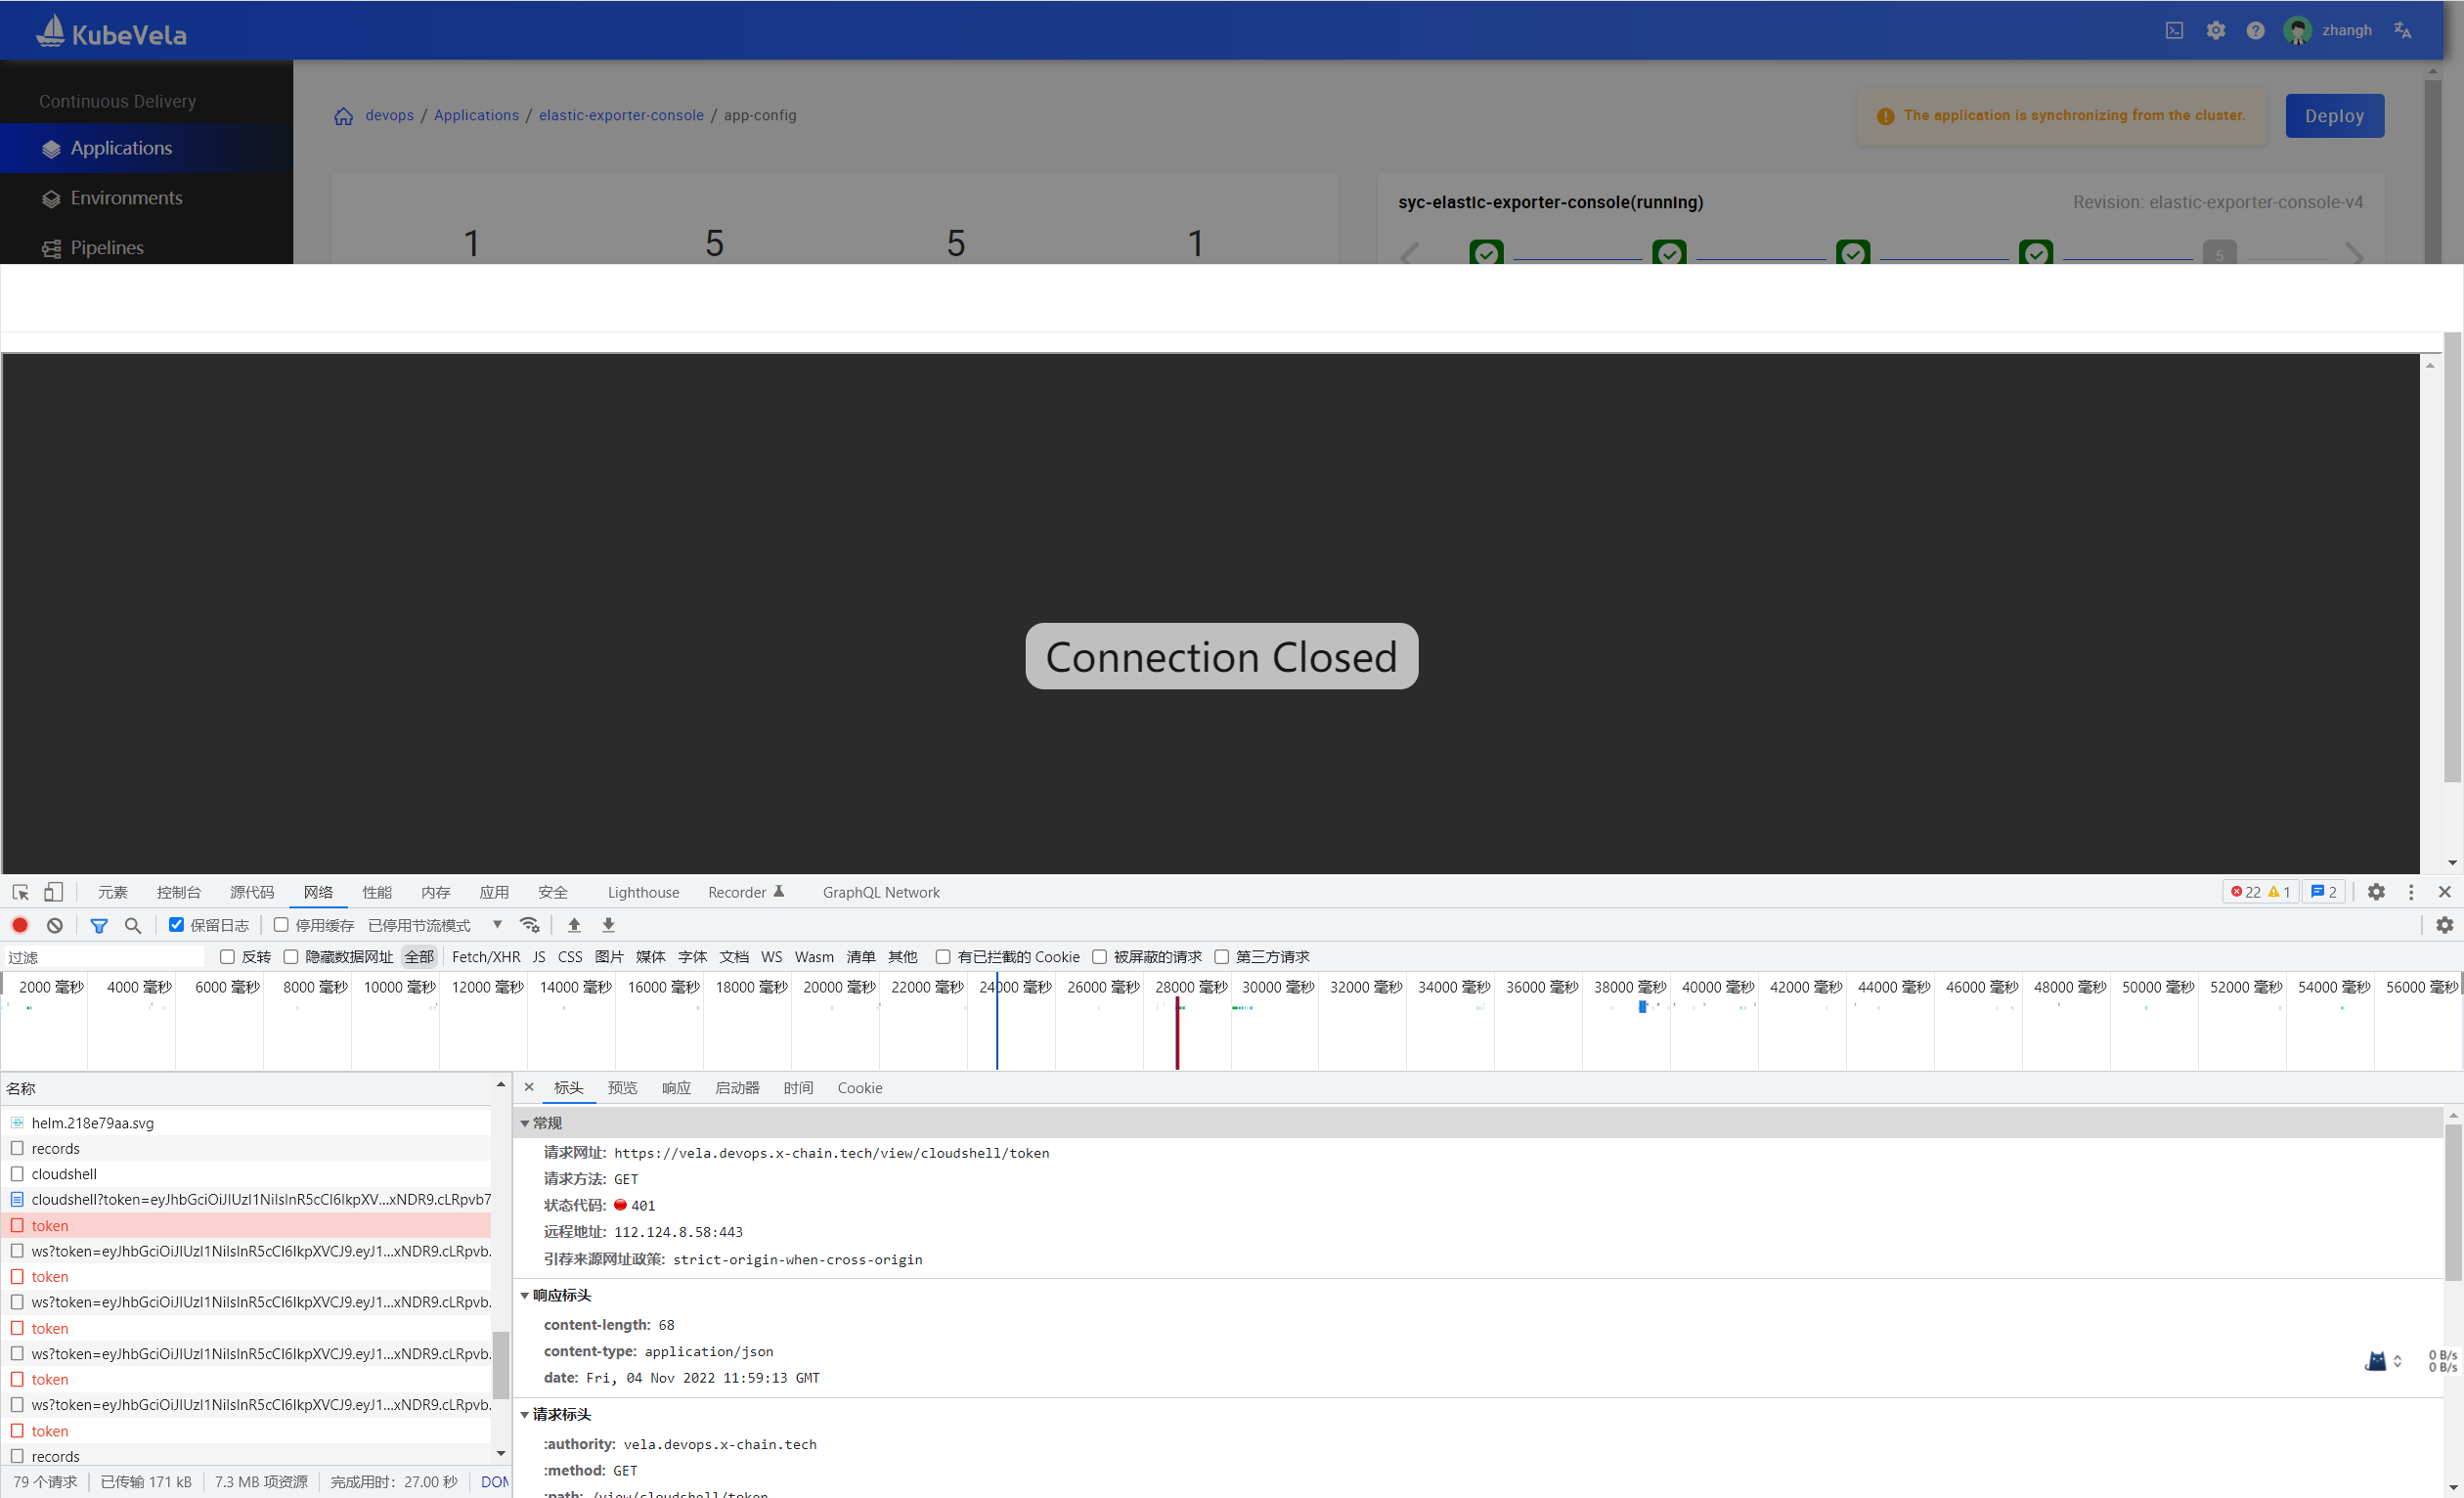Toggle the 保留日志 checkbox on
The height and width of the screenshot is (1498, 2464).
178,925
